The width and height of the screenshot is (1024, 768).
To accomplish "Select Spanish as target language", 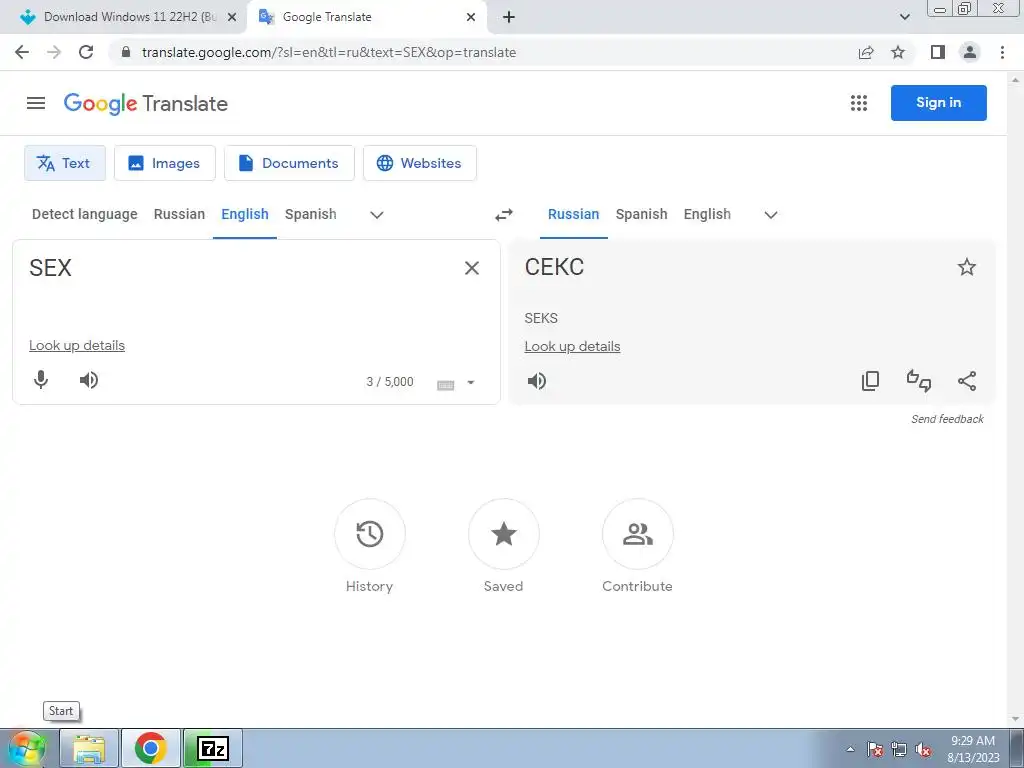I will click(641, 214).
